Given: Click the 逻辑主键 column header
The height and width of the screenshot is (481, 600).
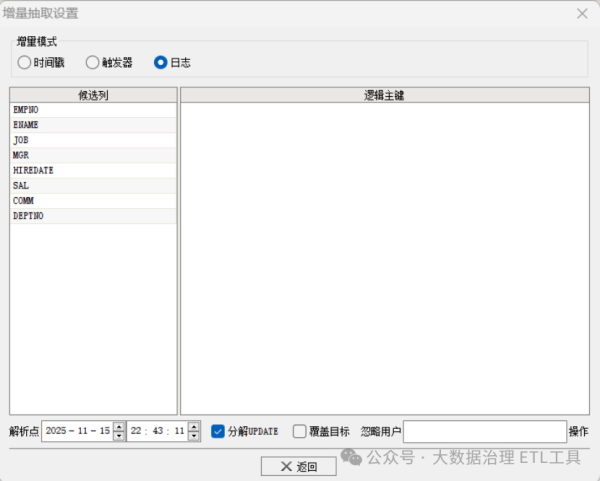Looking at the screenshot, I should (x=385, y=95).
